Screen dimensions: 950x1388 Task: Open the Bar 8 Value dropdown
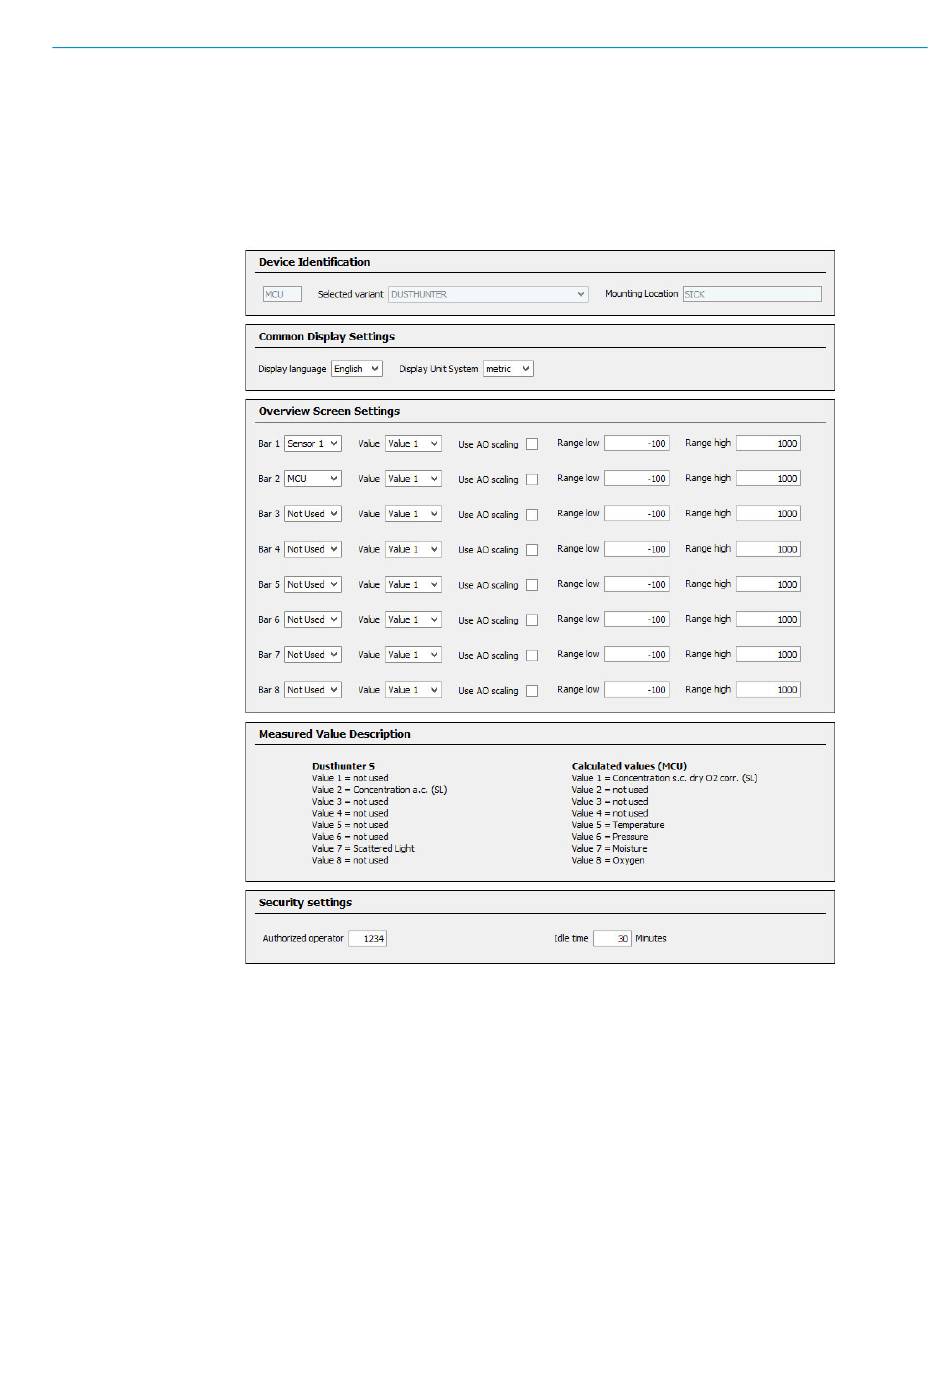point(413,690)
